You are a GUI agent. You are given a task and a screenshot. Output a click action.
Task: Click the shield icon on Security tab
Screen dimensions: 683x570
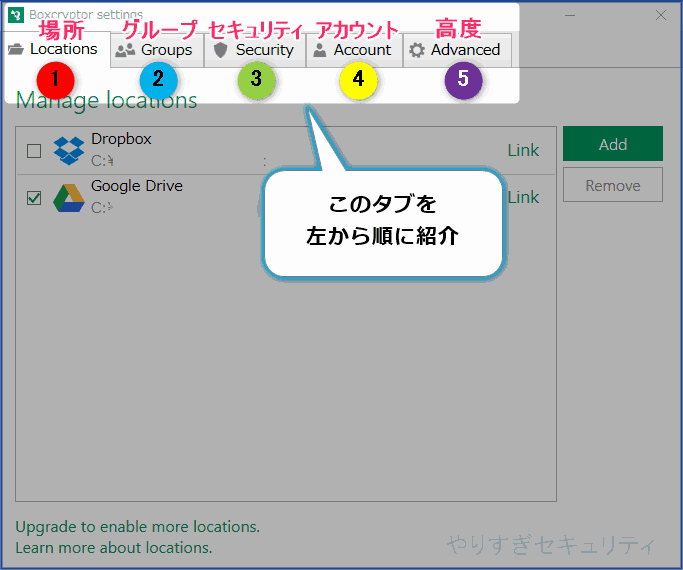tap(221, 50)
